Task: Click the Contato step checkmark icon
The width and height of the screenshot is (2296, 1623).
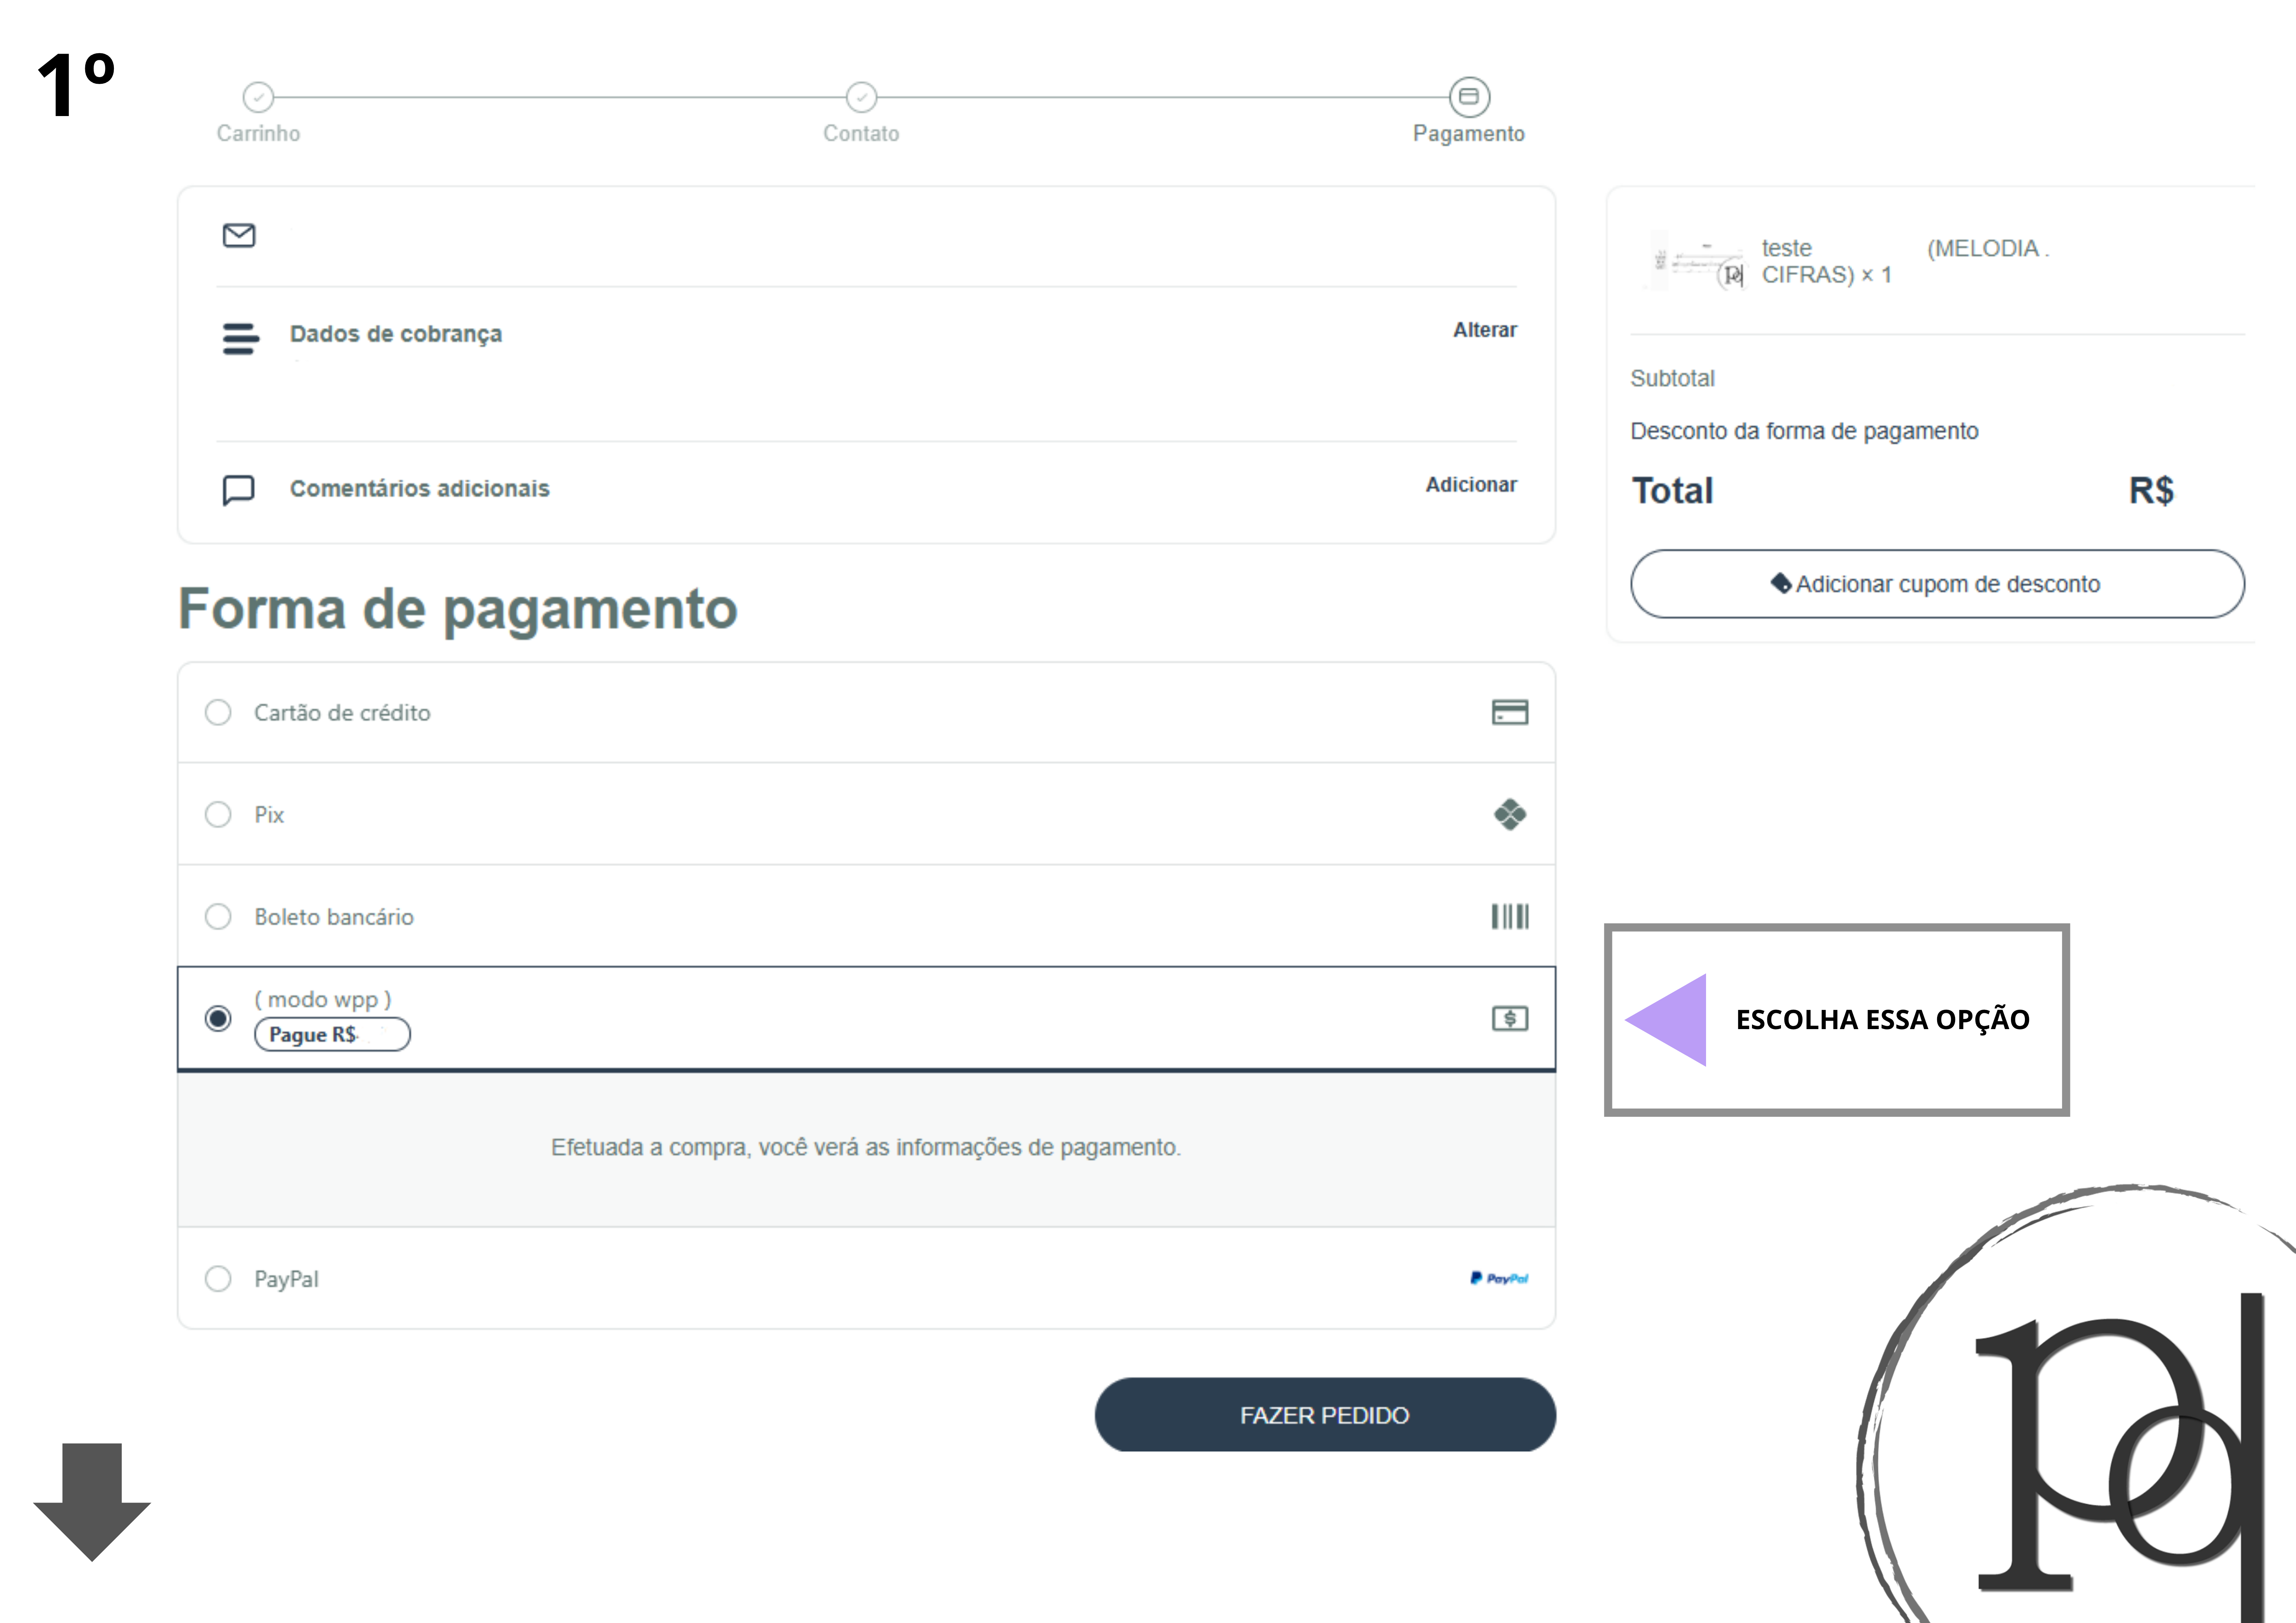Action: (861, 97)
